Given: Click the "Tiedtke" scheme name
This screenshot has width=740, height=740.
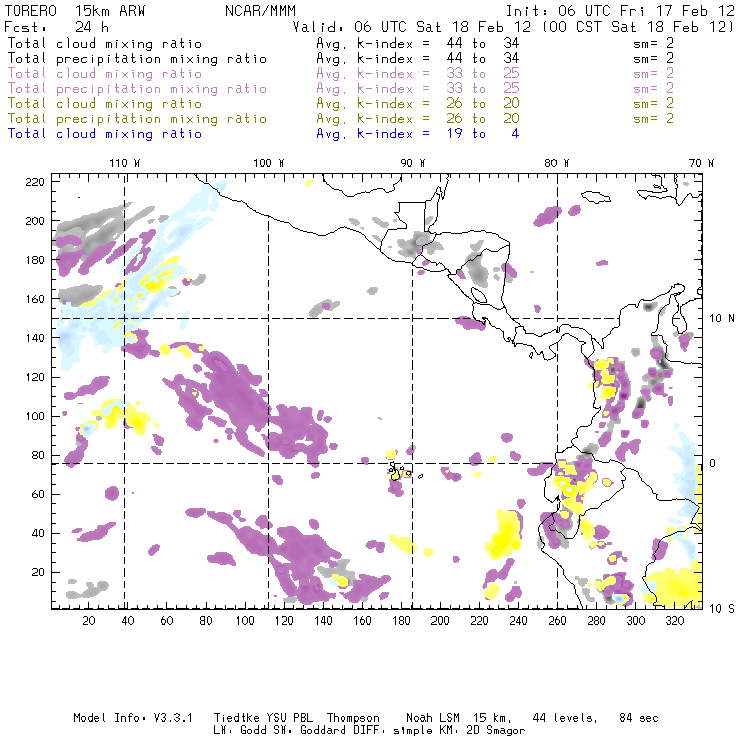Looking at the screenshot, I should [x=236, y=718].
